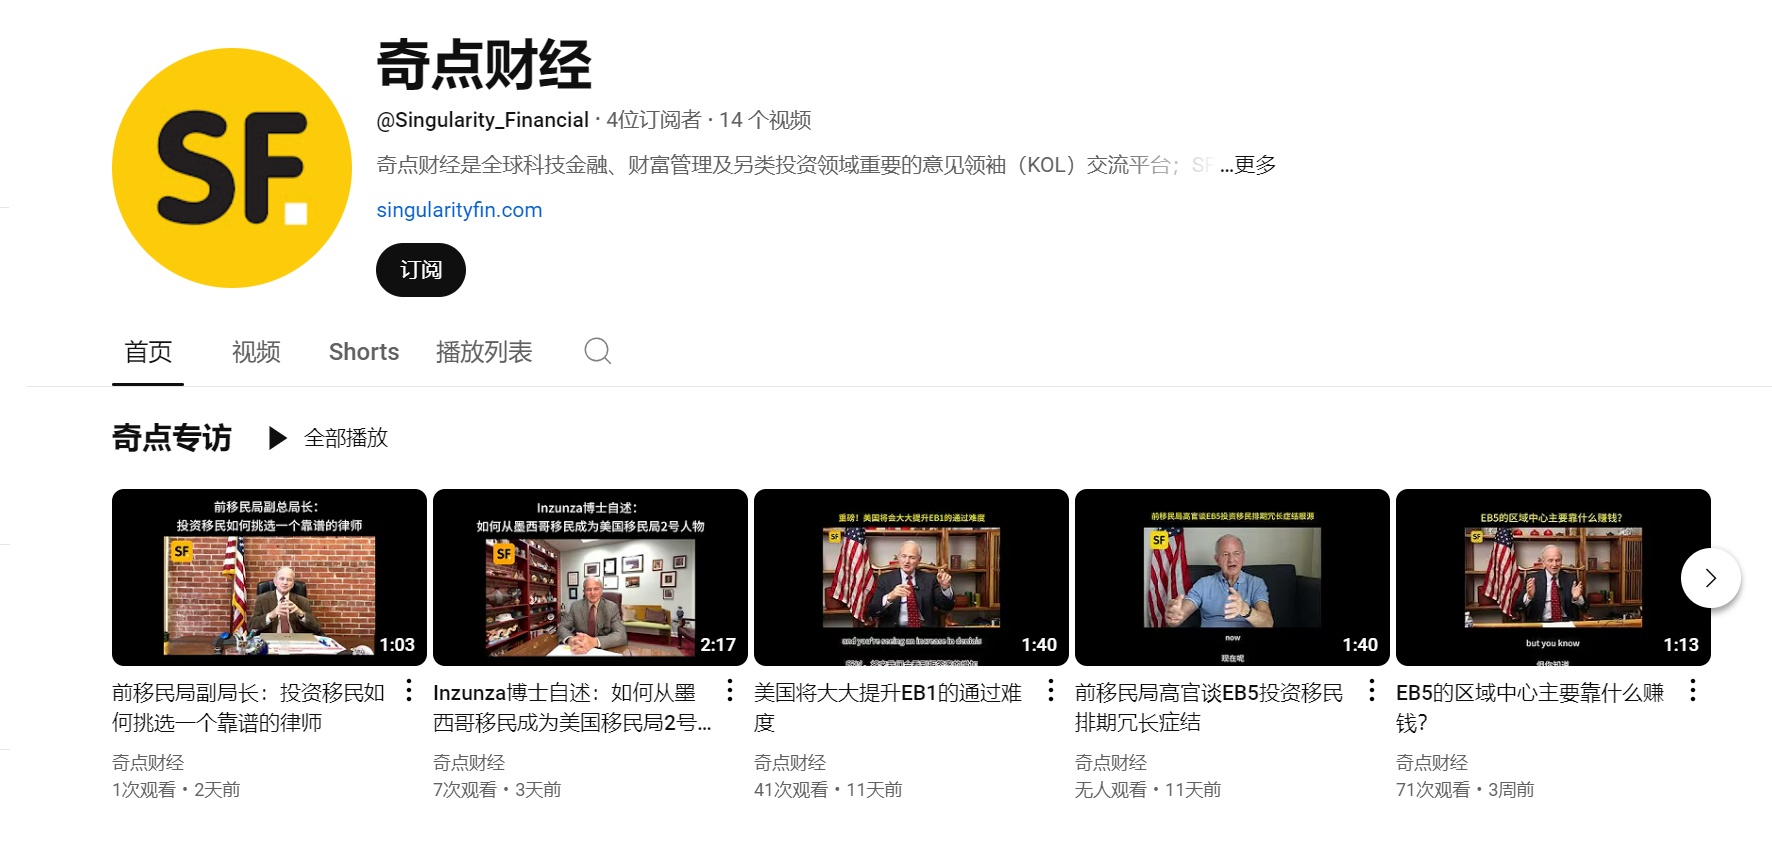Click 奇点财经 channel name under EB1 video
1772x841 pixels.
[790, 763]
